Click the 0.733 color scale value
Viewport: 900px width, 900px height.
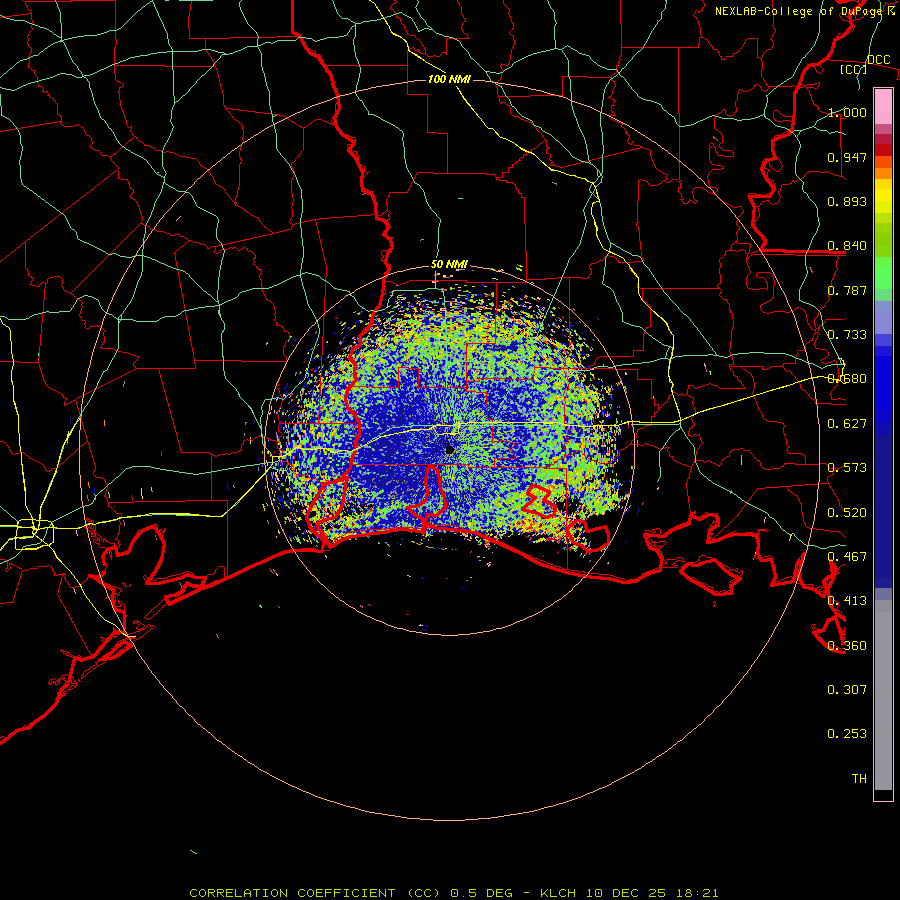pos(847,335)
